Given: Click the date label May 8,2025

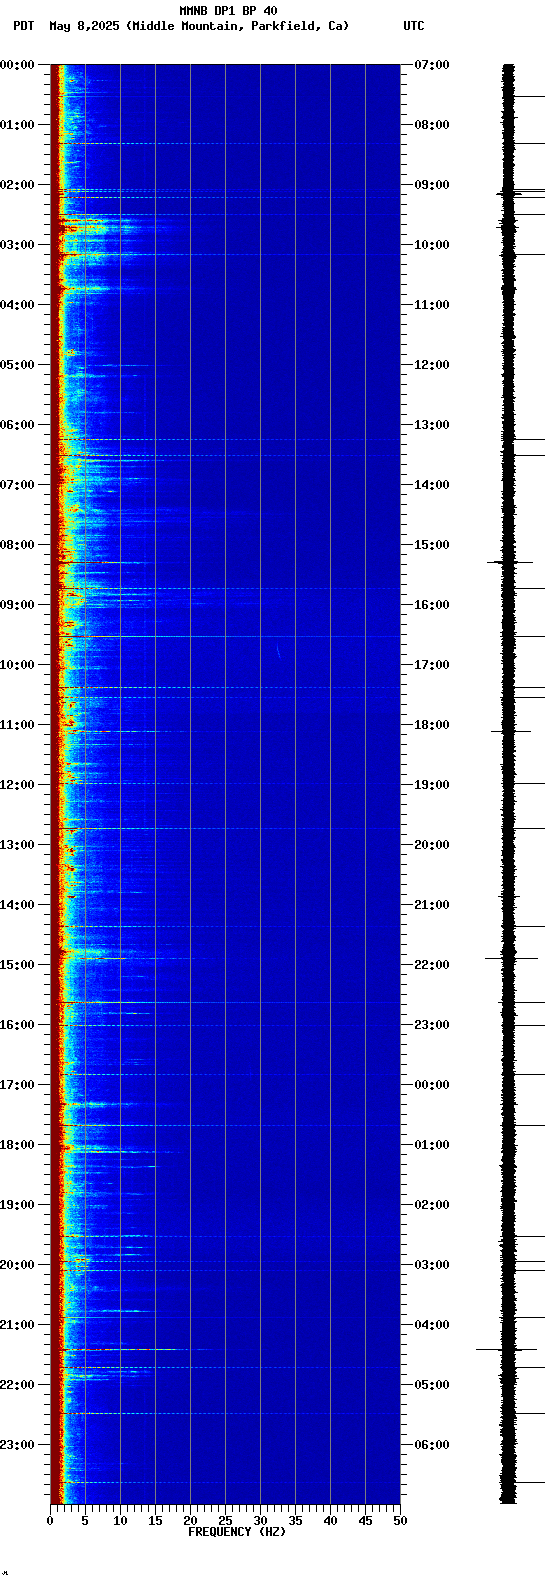Looking at the screenshot, I should (85, 26).
